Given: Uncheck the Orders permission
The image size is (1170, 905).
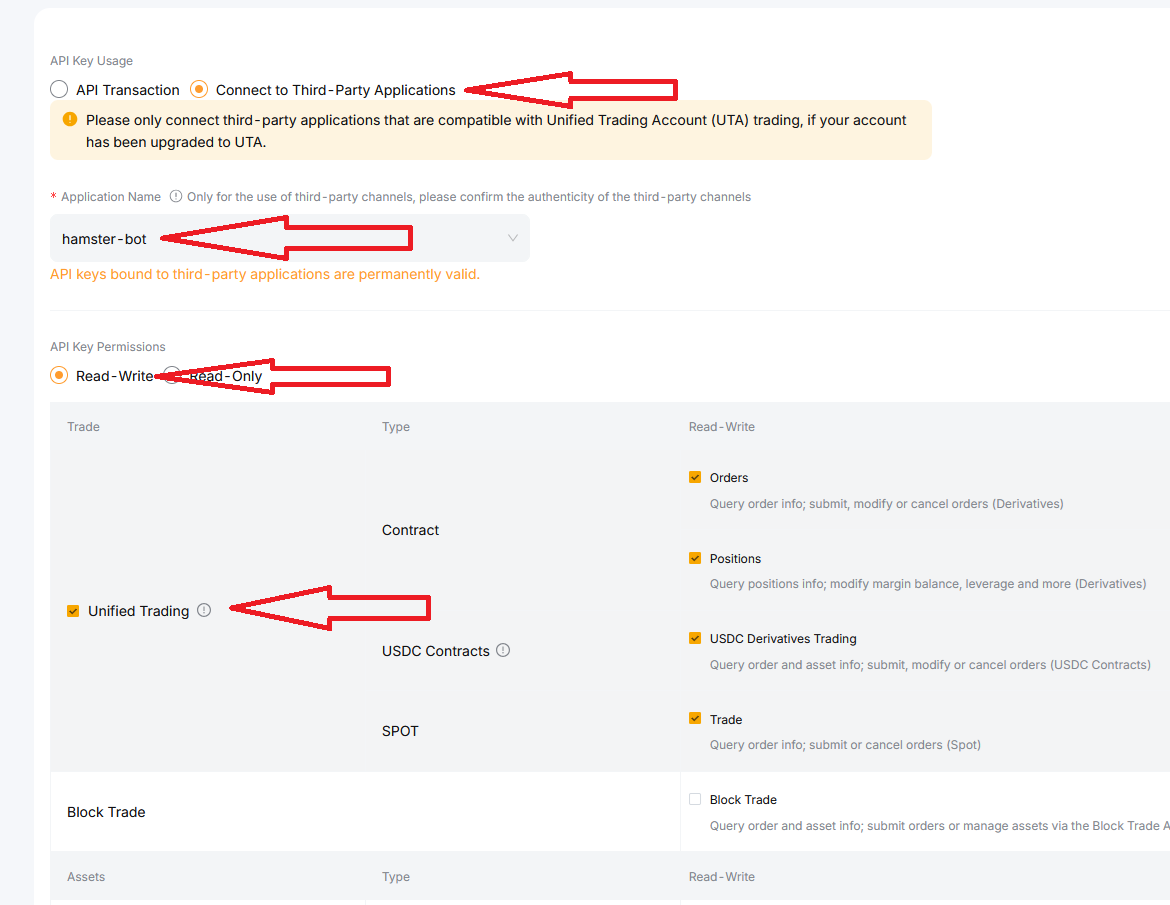Looking at the screenshot, I should point(694,477).
